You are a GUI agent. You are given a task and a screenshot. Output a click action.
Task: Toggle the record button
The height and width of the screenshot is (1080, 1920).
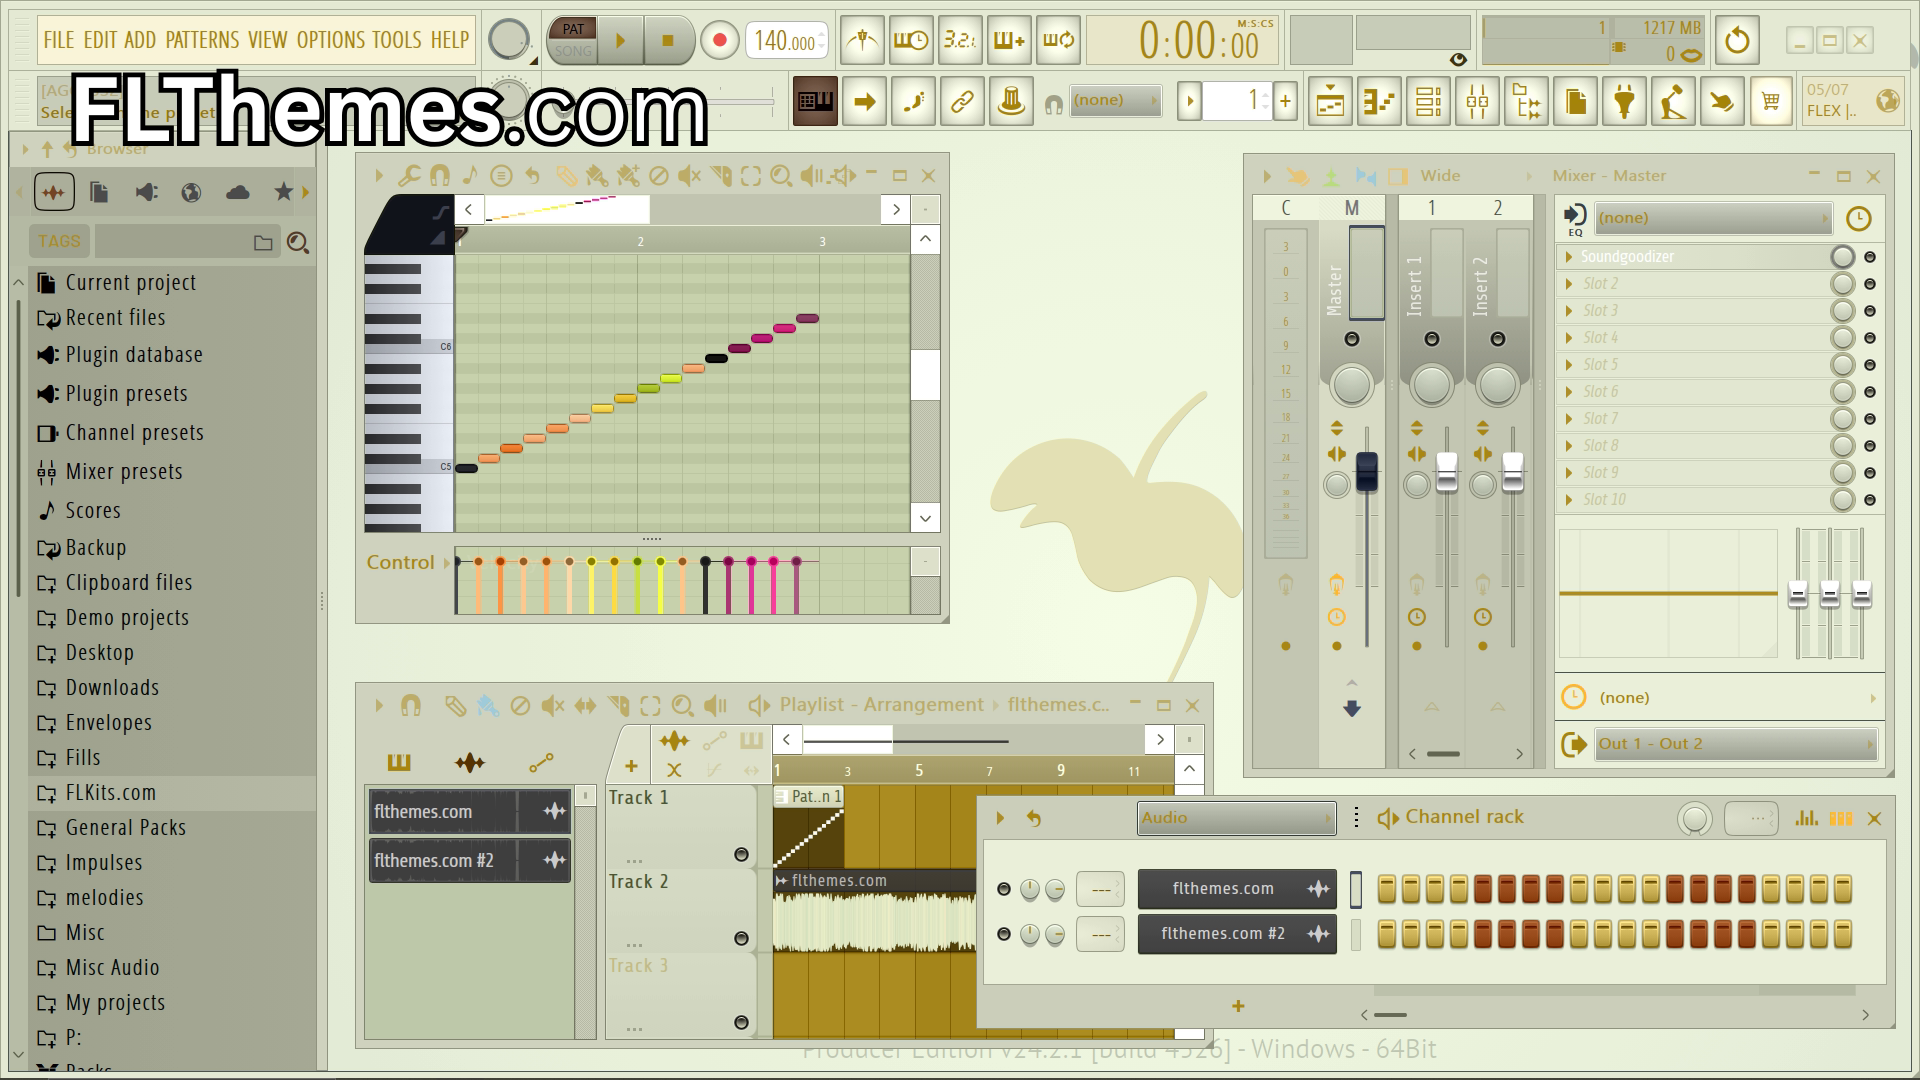pyautogui.click(x=719, y=41)
